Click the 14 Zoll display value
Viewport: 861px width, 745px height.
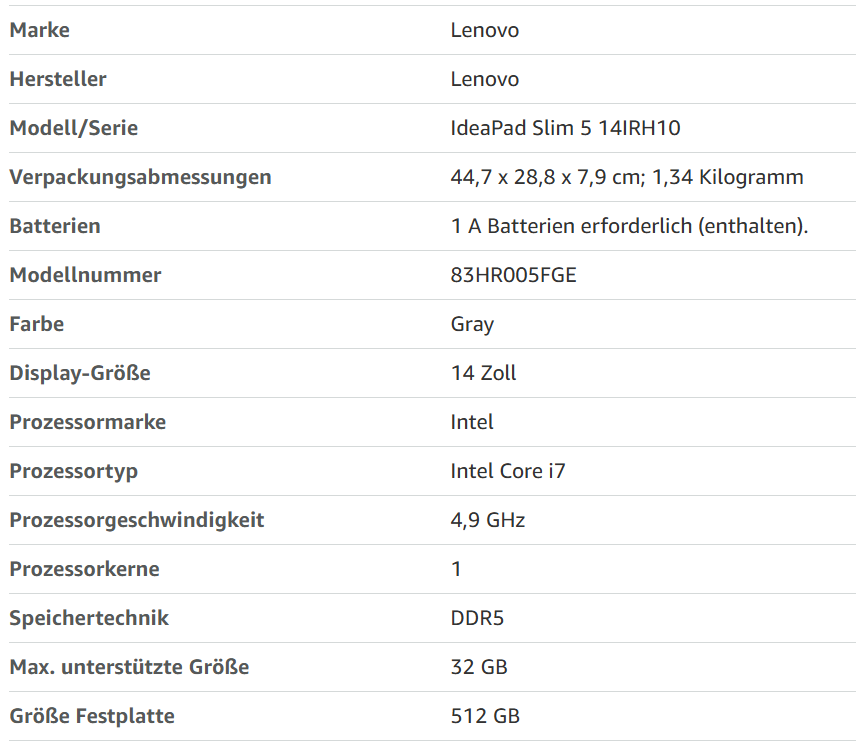pos(484,373)
